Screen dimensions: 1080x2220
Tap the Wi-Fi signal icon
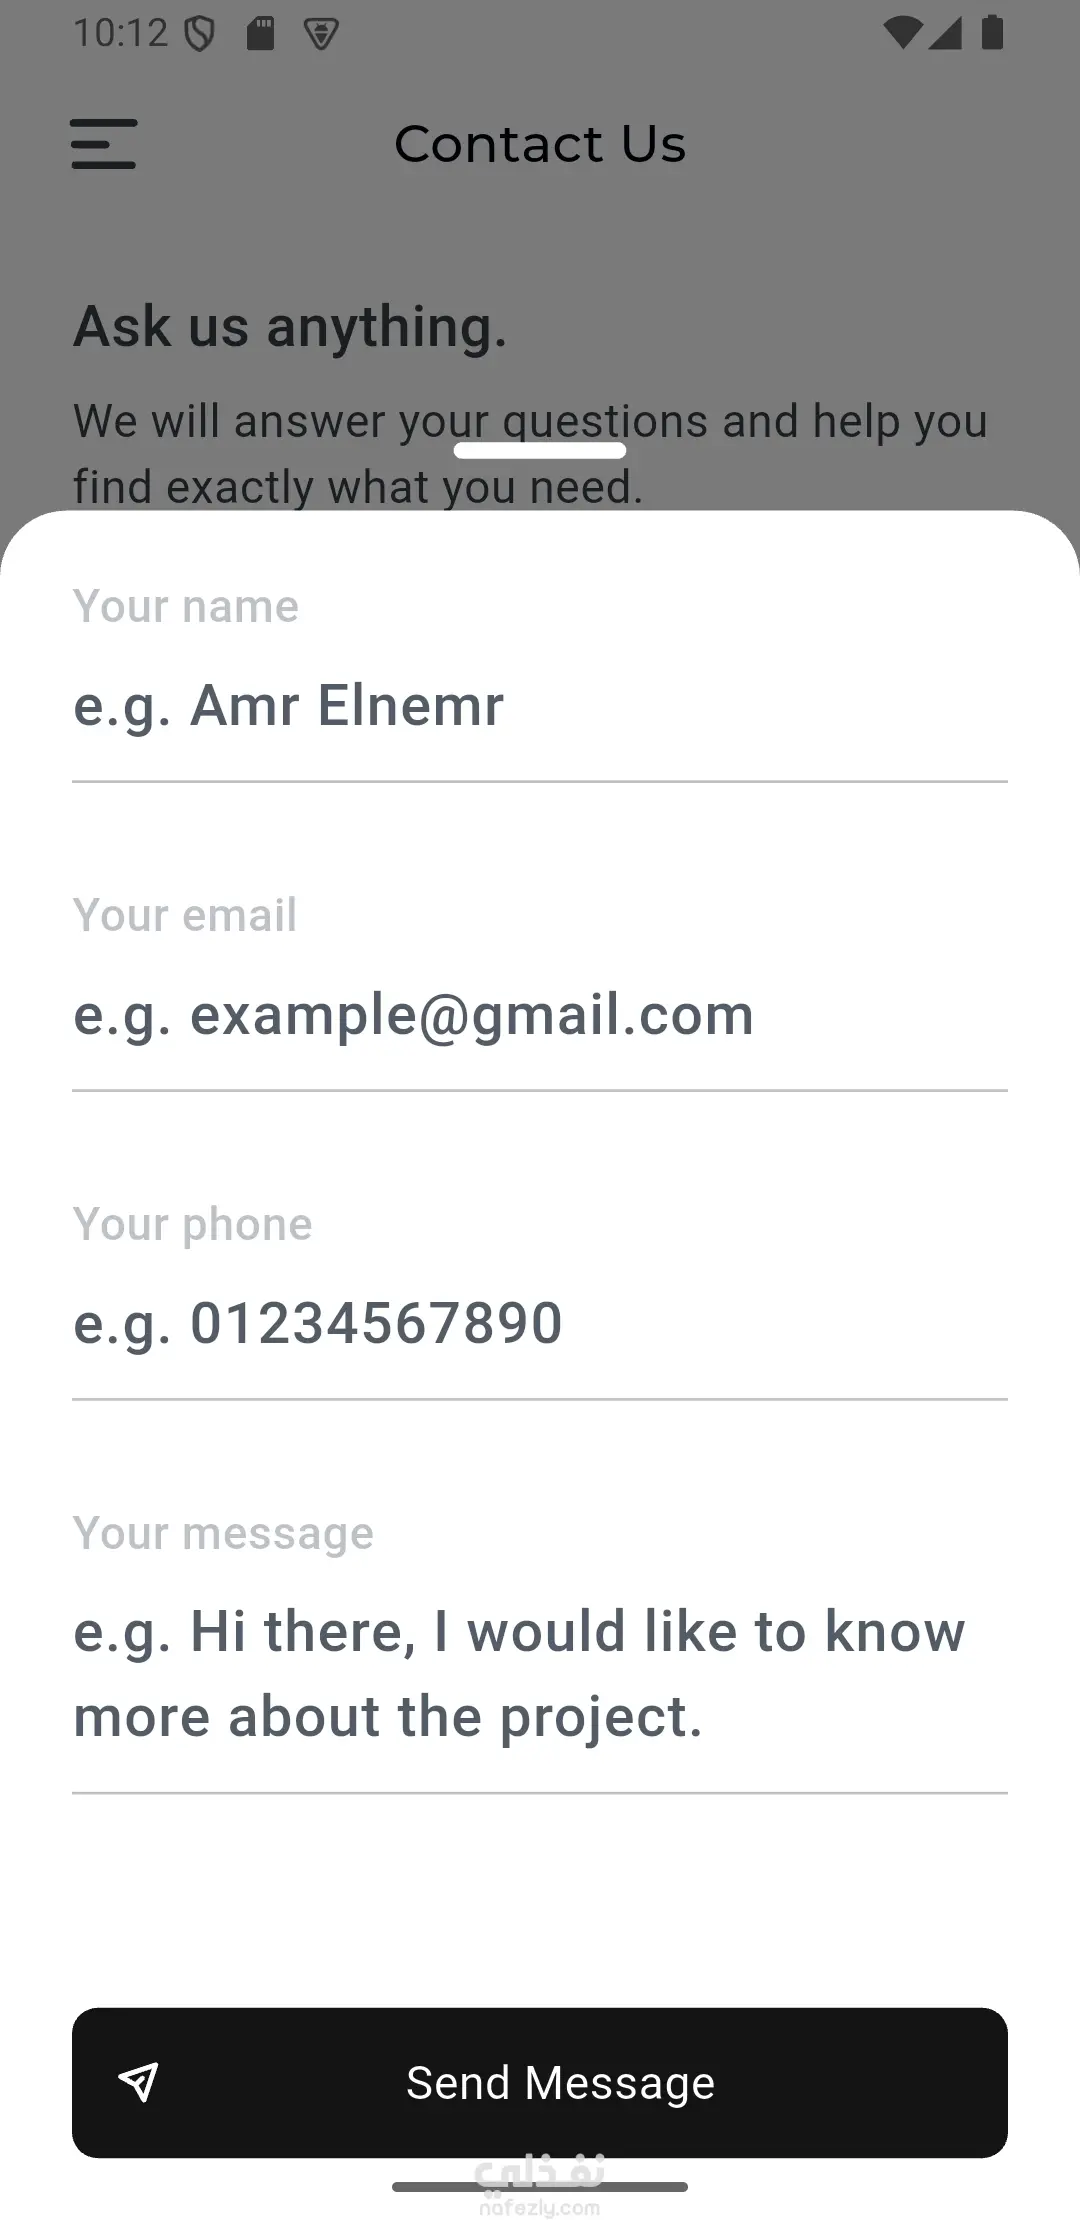902,33
